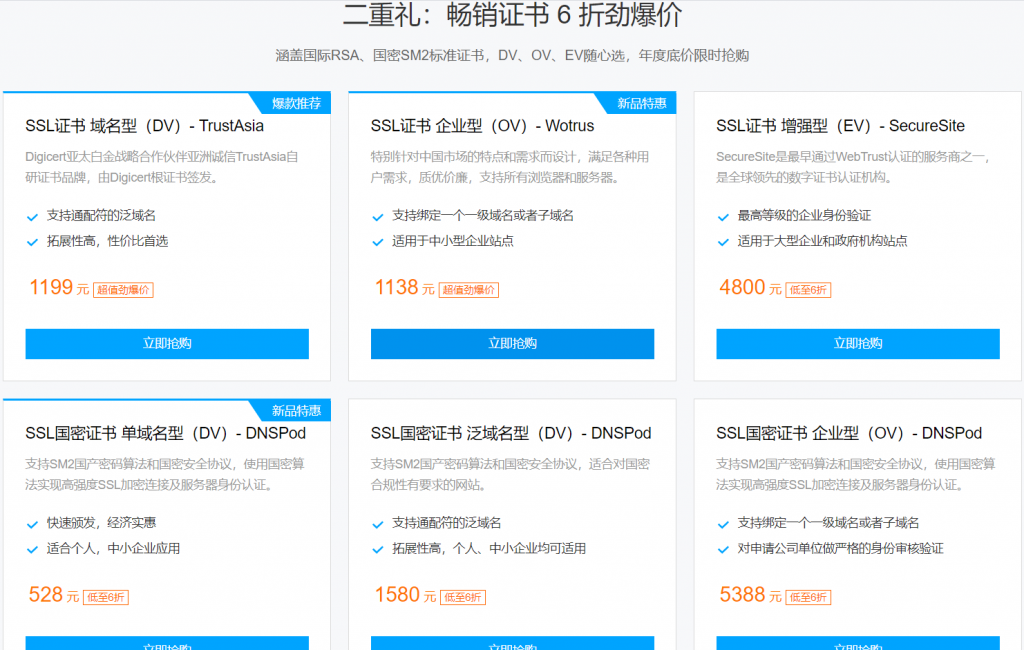Click 支持绑定一个一级域名或者子域名 in the Wotrus card

pos(483,216)
